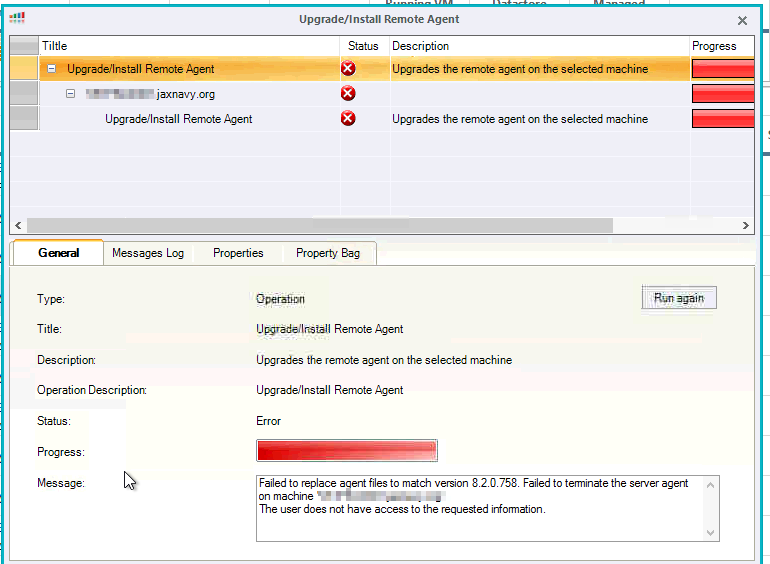Click the Tiltle column header
Viewport: 770px width, 564px height.
189,46
